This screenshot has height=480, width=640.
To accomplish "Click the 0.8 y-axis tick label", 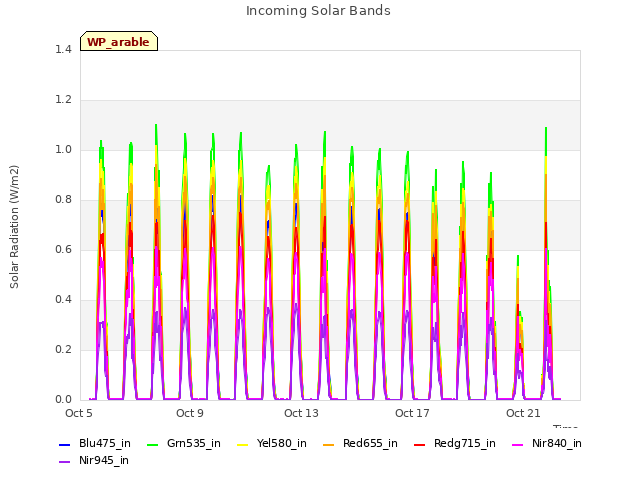I will pos(63,200).
